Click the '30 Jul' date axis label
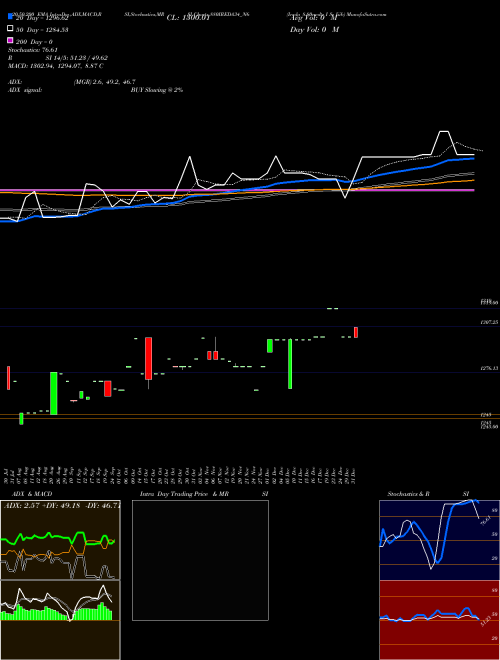The image size is (500, 660). 7,476
